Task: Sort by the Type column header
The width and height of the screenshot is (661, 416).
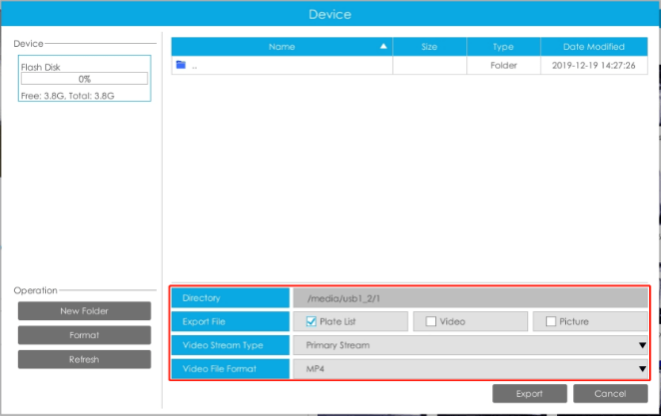Action: tap(503, 46)
